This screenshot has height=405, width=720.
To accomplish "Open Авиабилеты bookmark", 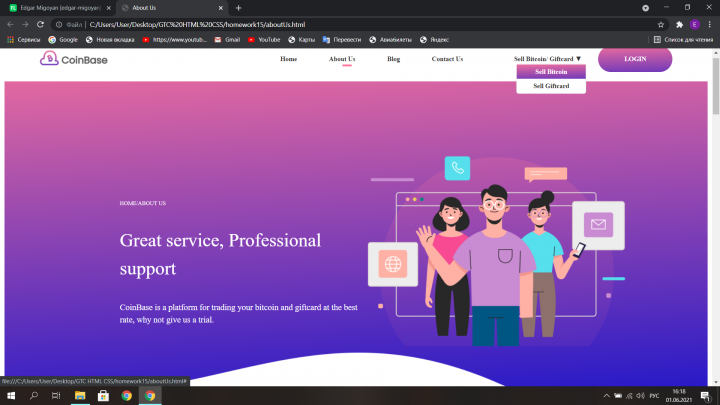I will pyautogui.click(x=390, y=40).
